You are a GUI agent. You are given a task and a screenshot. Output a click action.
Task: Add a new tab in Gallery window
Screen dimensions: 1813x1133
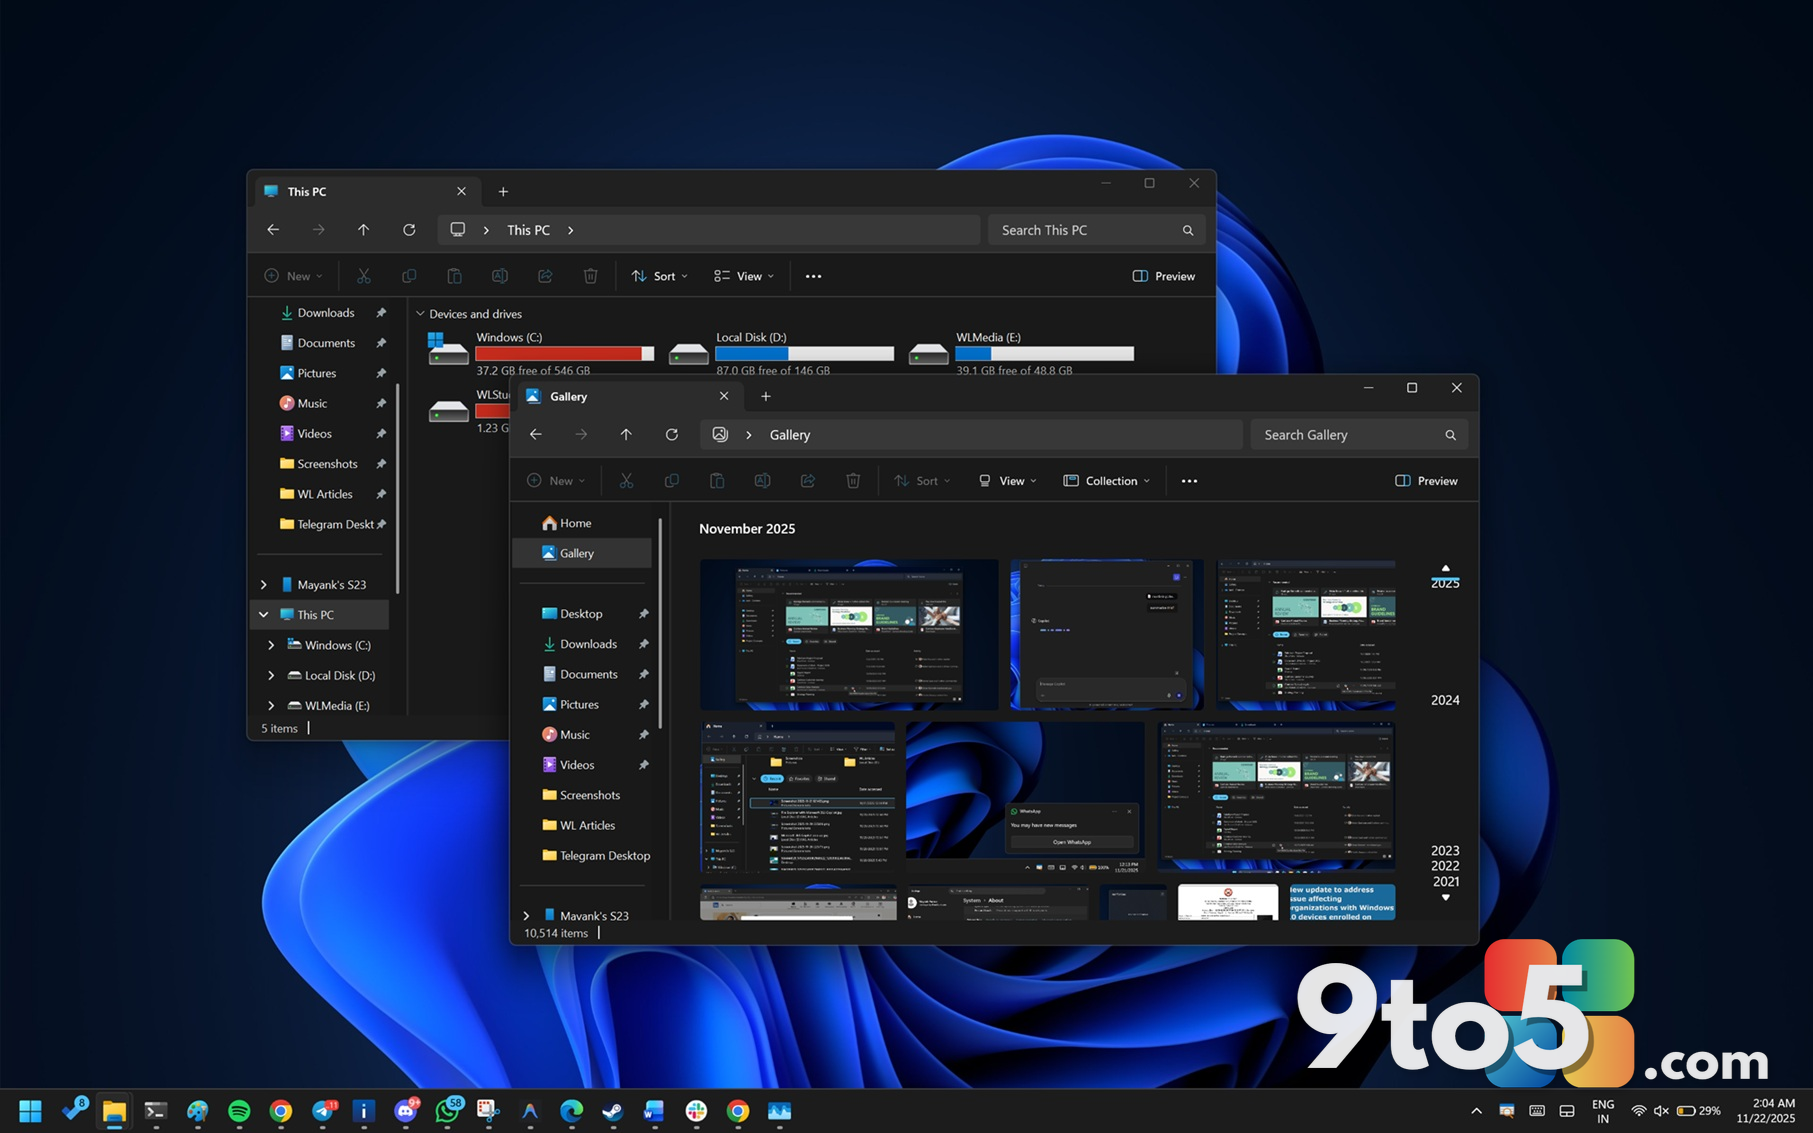[x=766, y=396]
